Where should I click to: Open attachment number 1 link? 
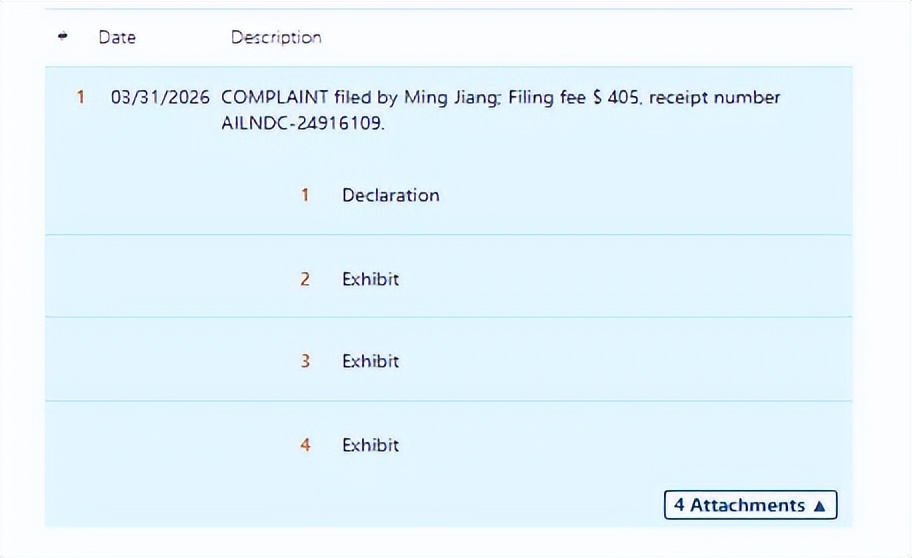[305, 195]
